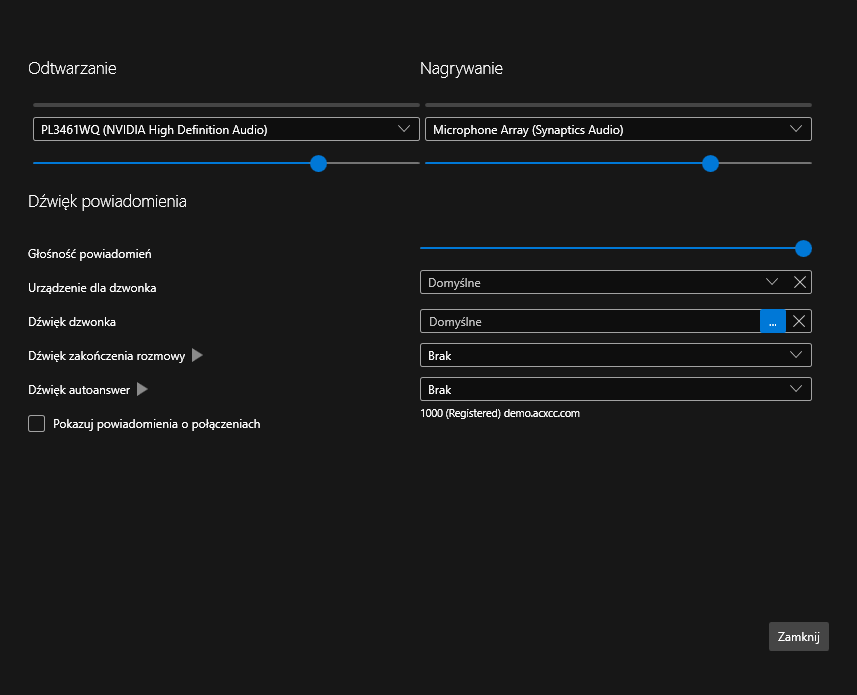Play the call end sound preview
This screenshot has width=857, height=695.
pos(197,355)
